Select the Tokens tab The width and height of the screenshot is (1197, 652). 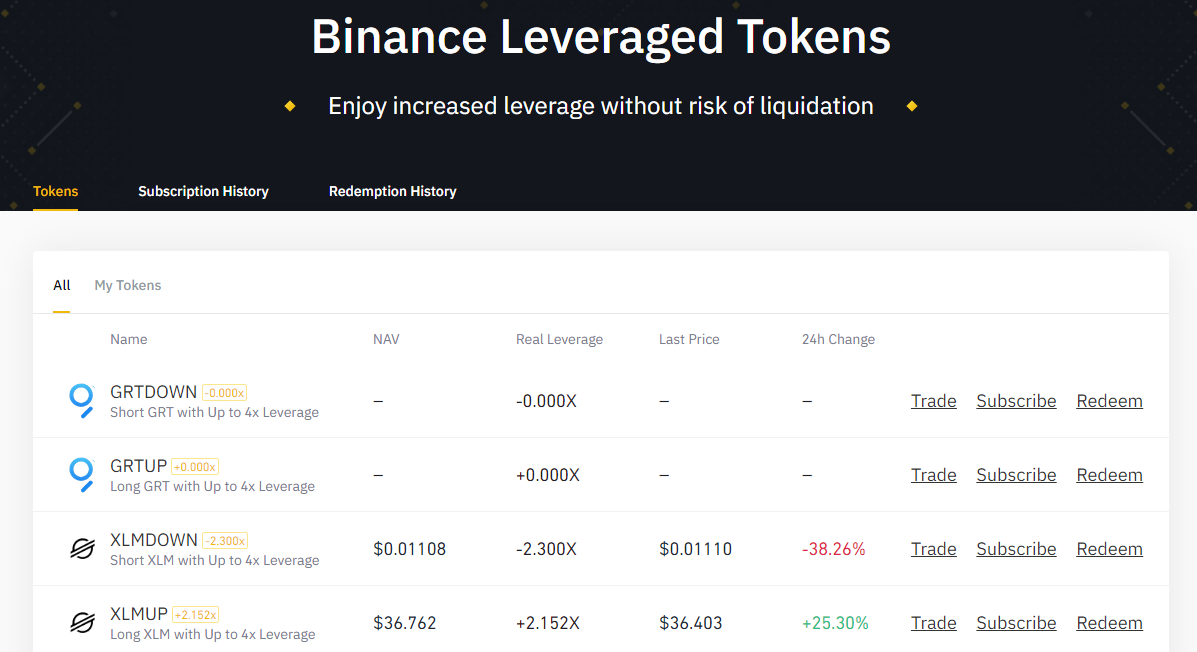[x=55, y=192]
